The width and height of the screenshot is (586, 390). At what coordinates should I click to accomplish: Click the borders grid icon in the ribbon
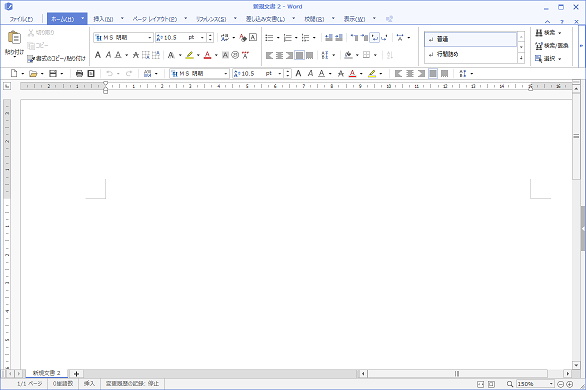point(367,55)
